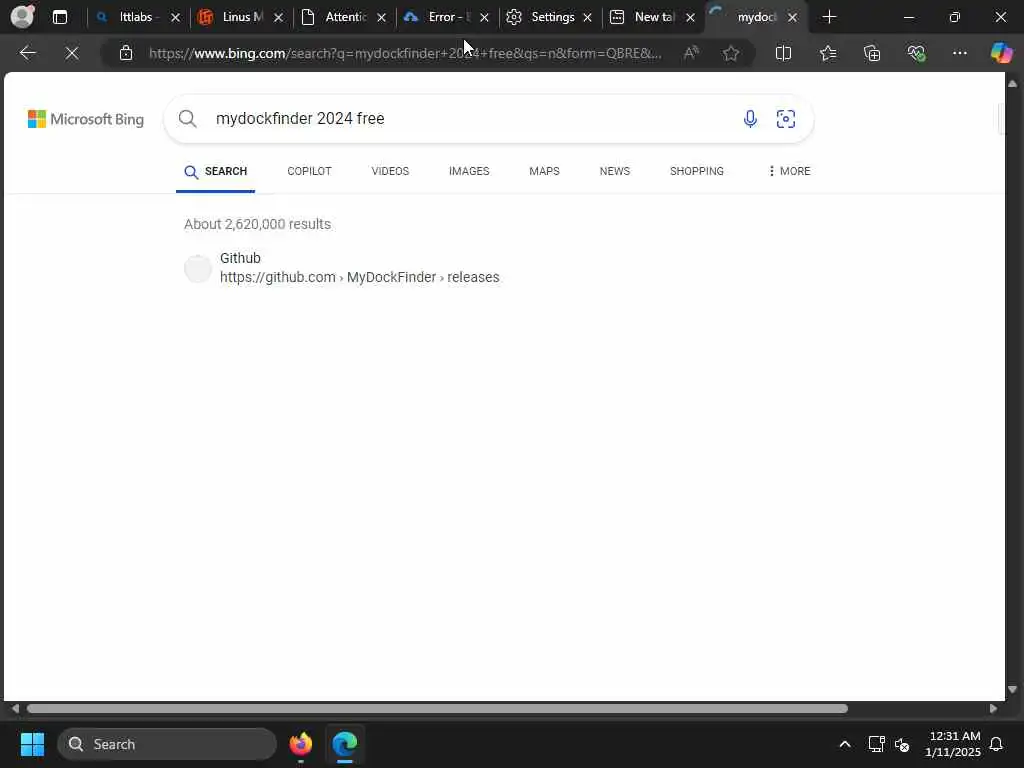Screen dimensions: 1024x768
Task: Open the Windows Start menu
Action: pos(32,744)
